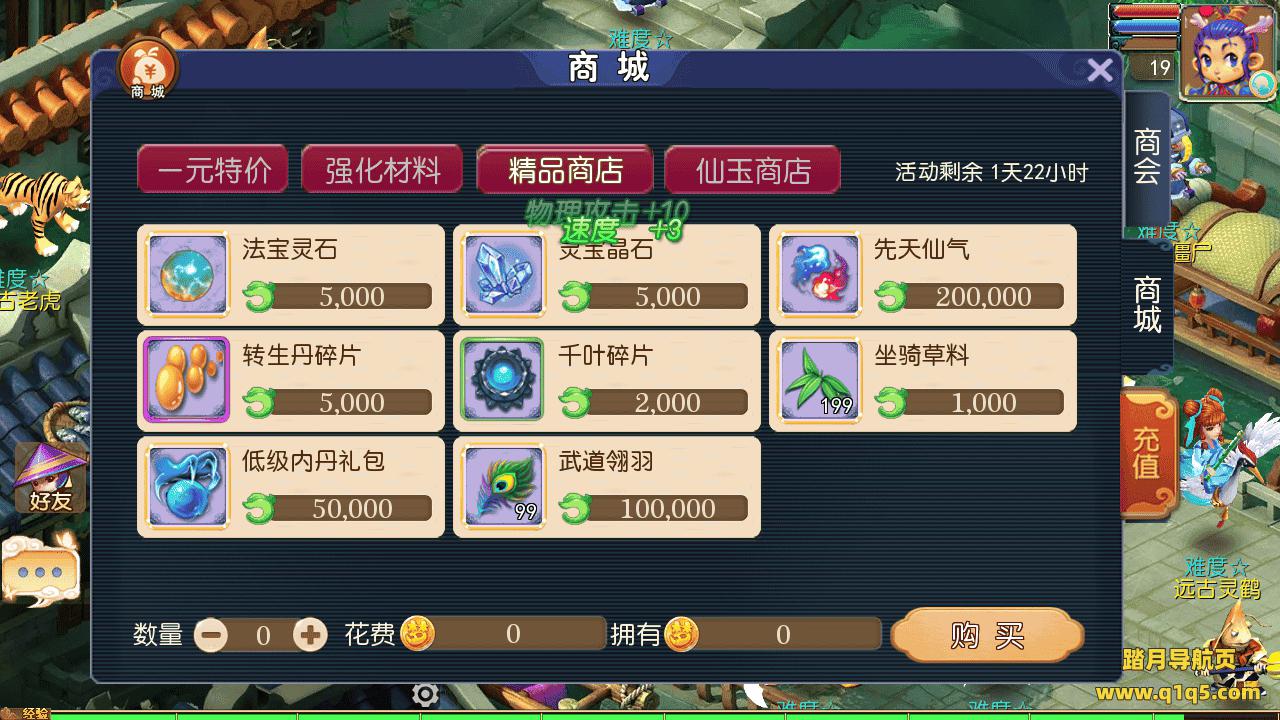Open the player avatar portrait
Viewport: 1280px width, 720px height.
click(1229, 52)
